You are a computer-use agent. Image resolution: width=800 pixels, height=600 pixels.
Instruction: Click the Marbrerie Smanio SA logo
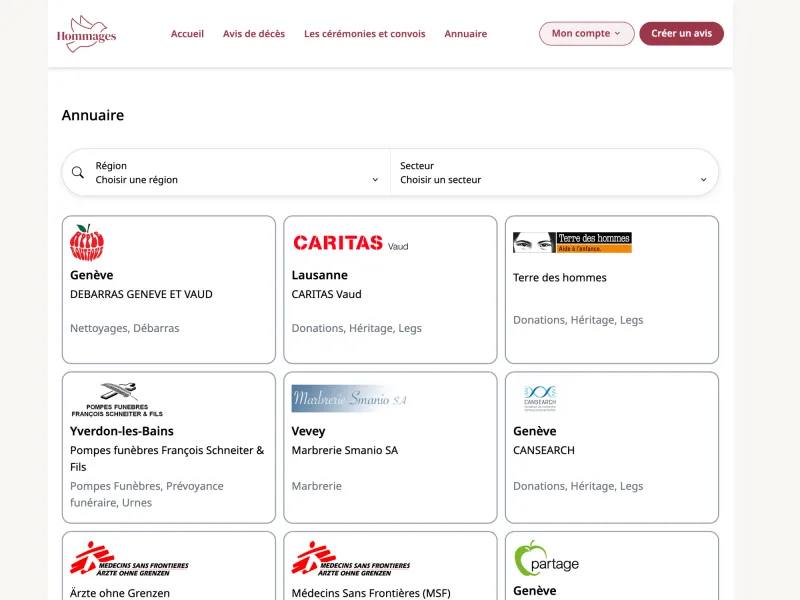coord(350,399)
